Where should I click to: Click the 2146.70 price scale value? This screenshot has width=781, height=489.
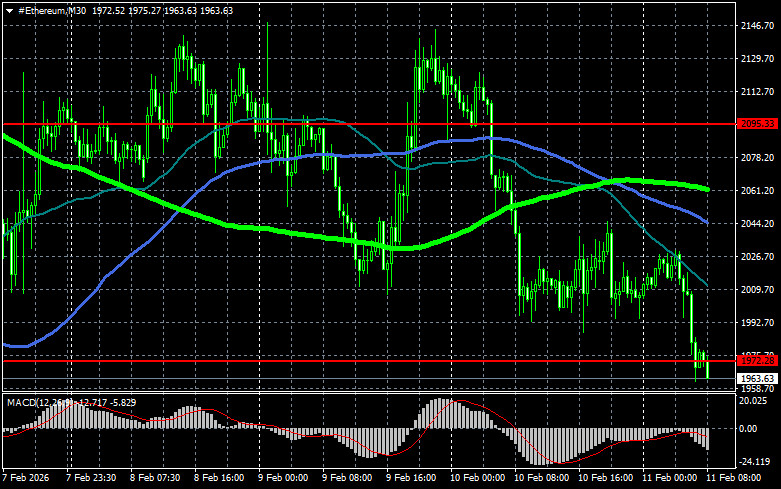pos(756,26)
